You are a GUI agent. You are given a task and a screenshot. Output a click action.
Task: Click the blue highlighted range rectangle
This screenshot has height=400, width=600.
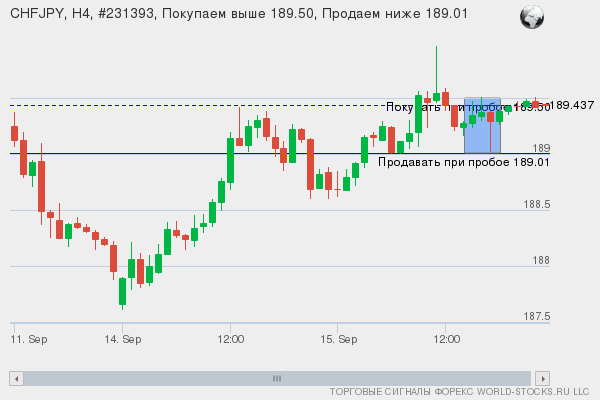tap(482, 126)
